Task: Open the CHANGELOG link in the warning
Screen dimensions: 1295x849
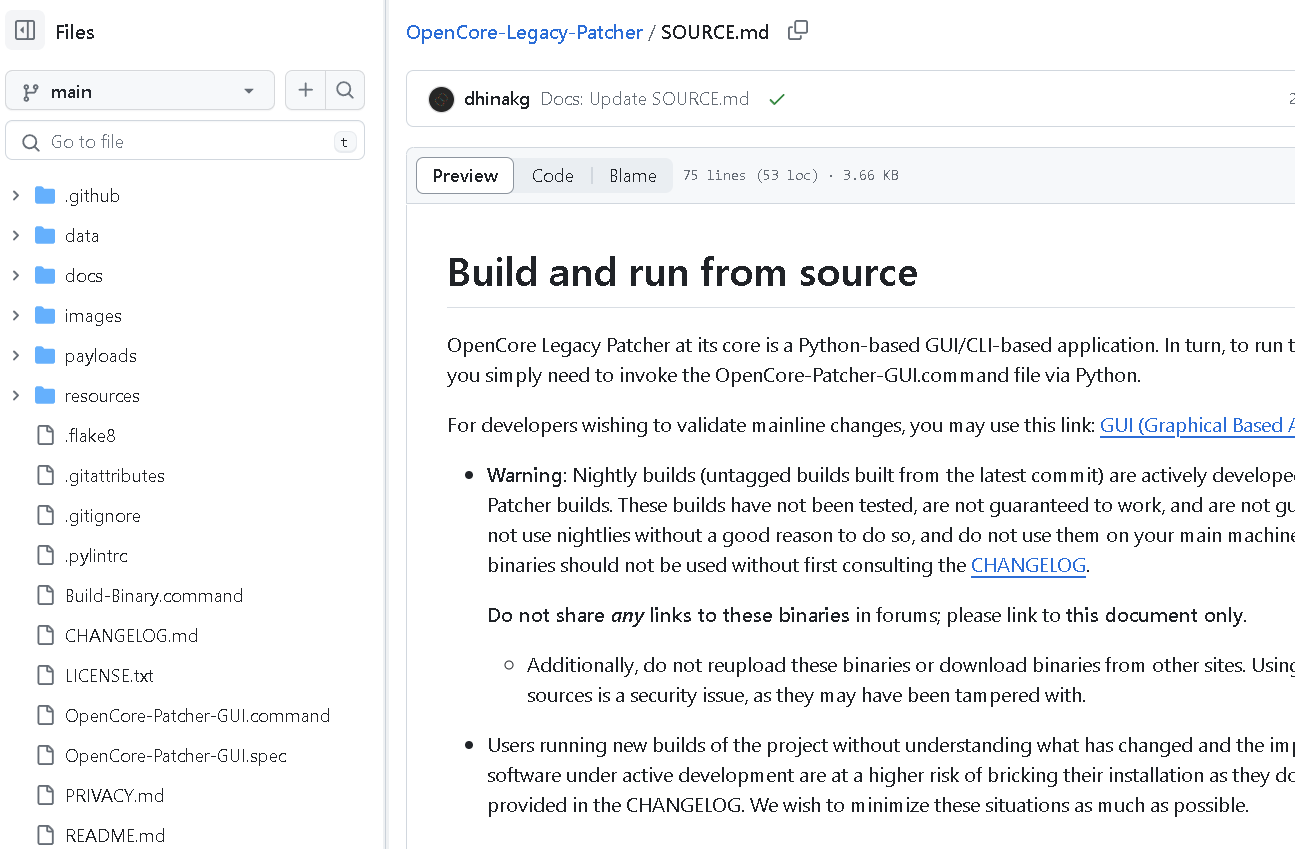Action: [1028, 565]
